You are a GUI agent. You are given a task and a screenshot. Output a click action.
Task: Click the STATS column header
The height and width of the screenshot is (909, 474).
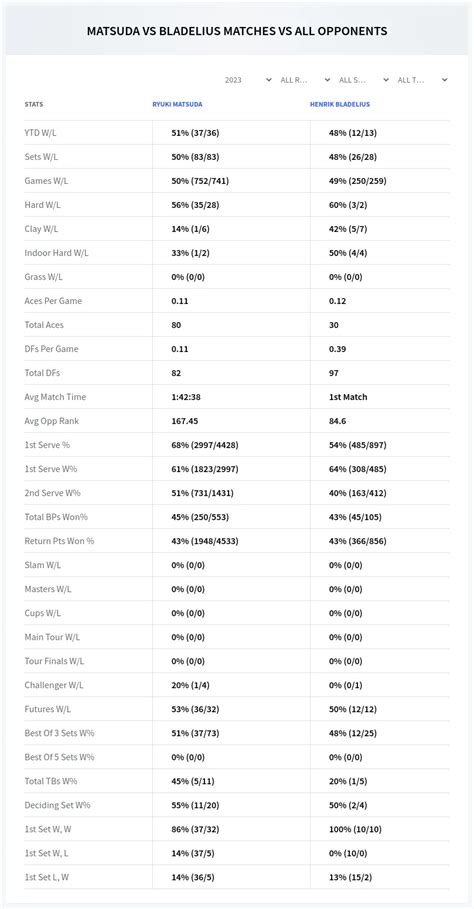[x=34, y=104]
